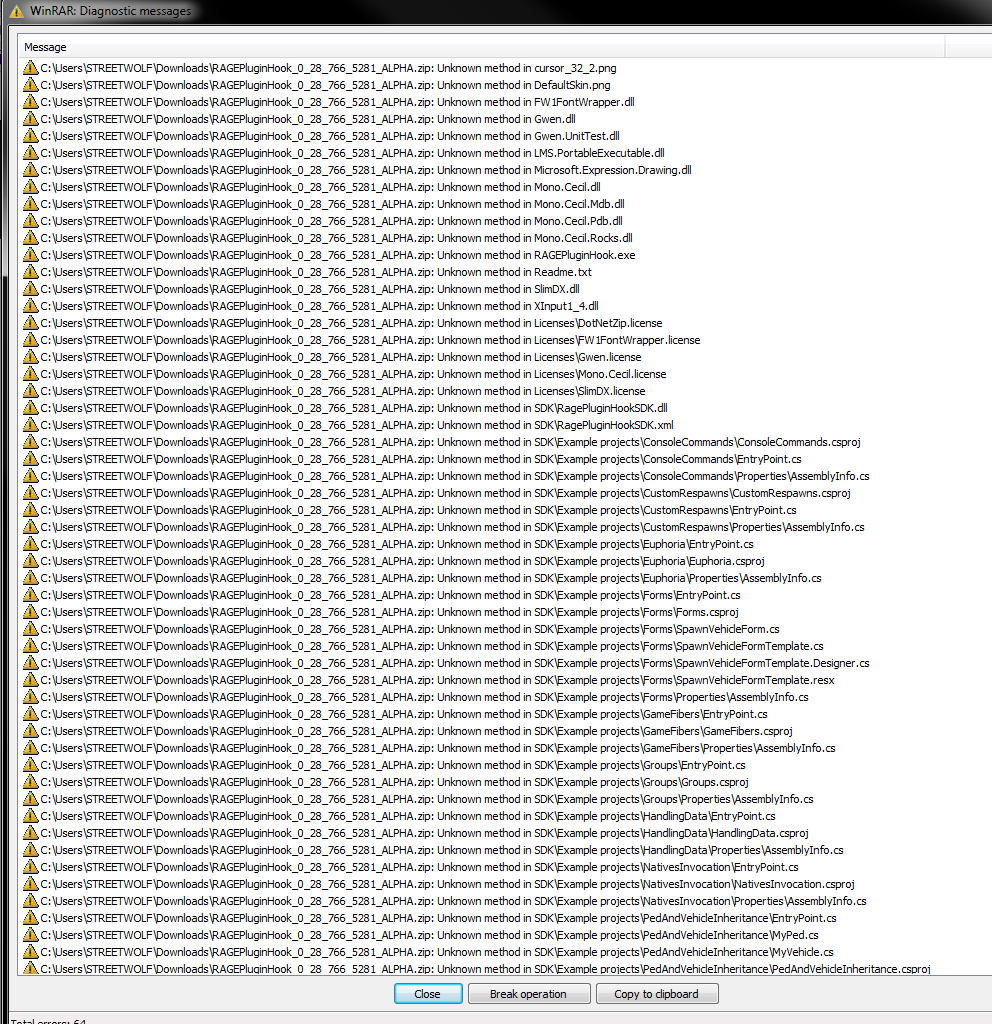Click warning icon for Mono.Cecil.Rocks.dll row
The width and height of the screenshot is (992, 1024).
point(30,238)
